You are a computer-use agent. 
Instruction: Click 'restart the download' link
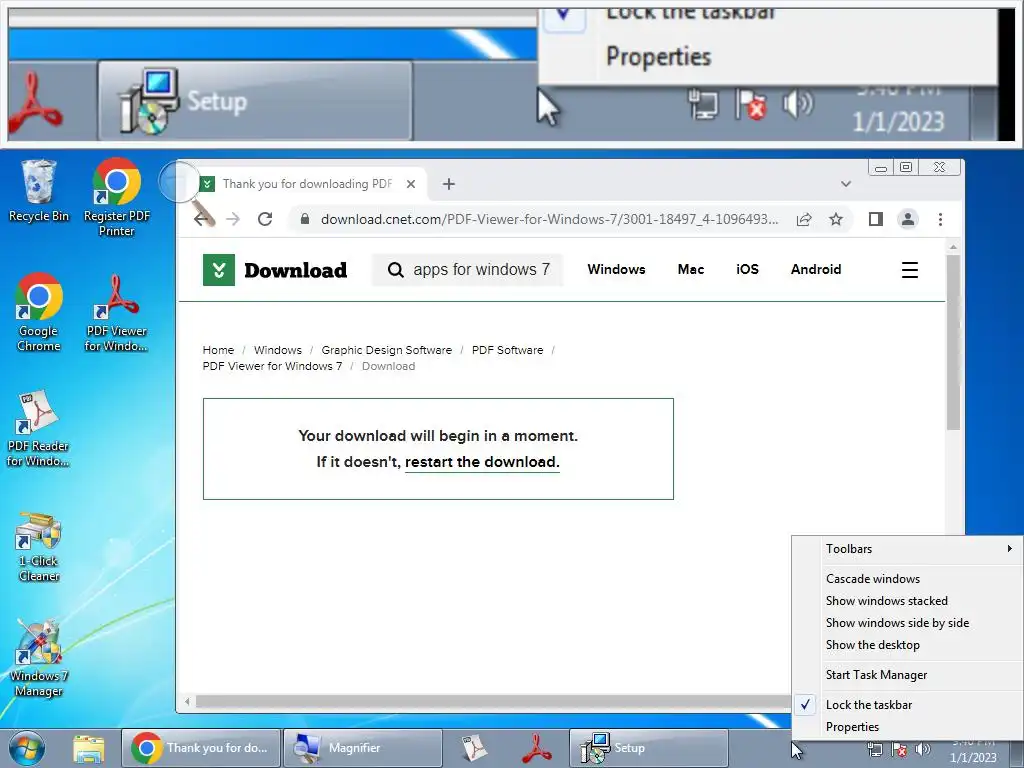[482, 462]
